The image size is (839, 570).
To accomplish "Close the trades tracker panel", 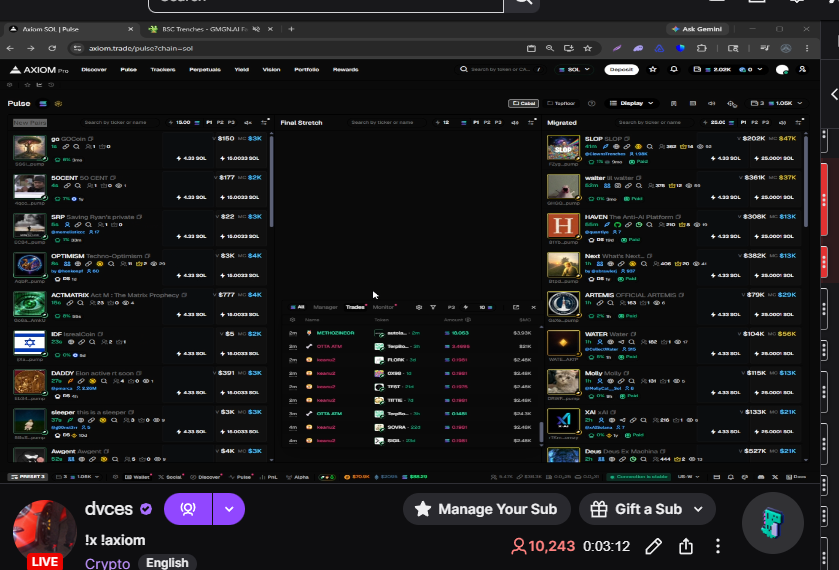I will (533, 307).
